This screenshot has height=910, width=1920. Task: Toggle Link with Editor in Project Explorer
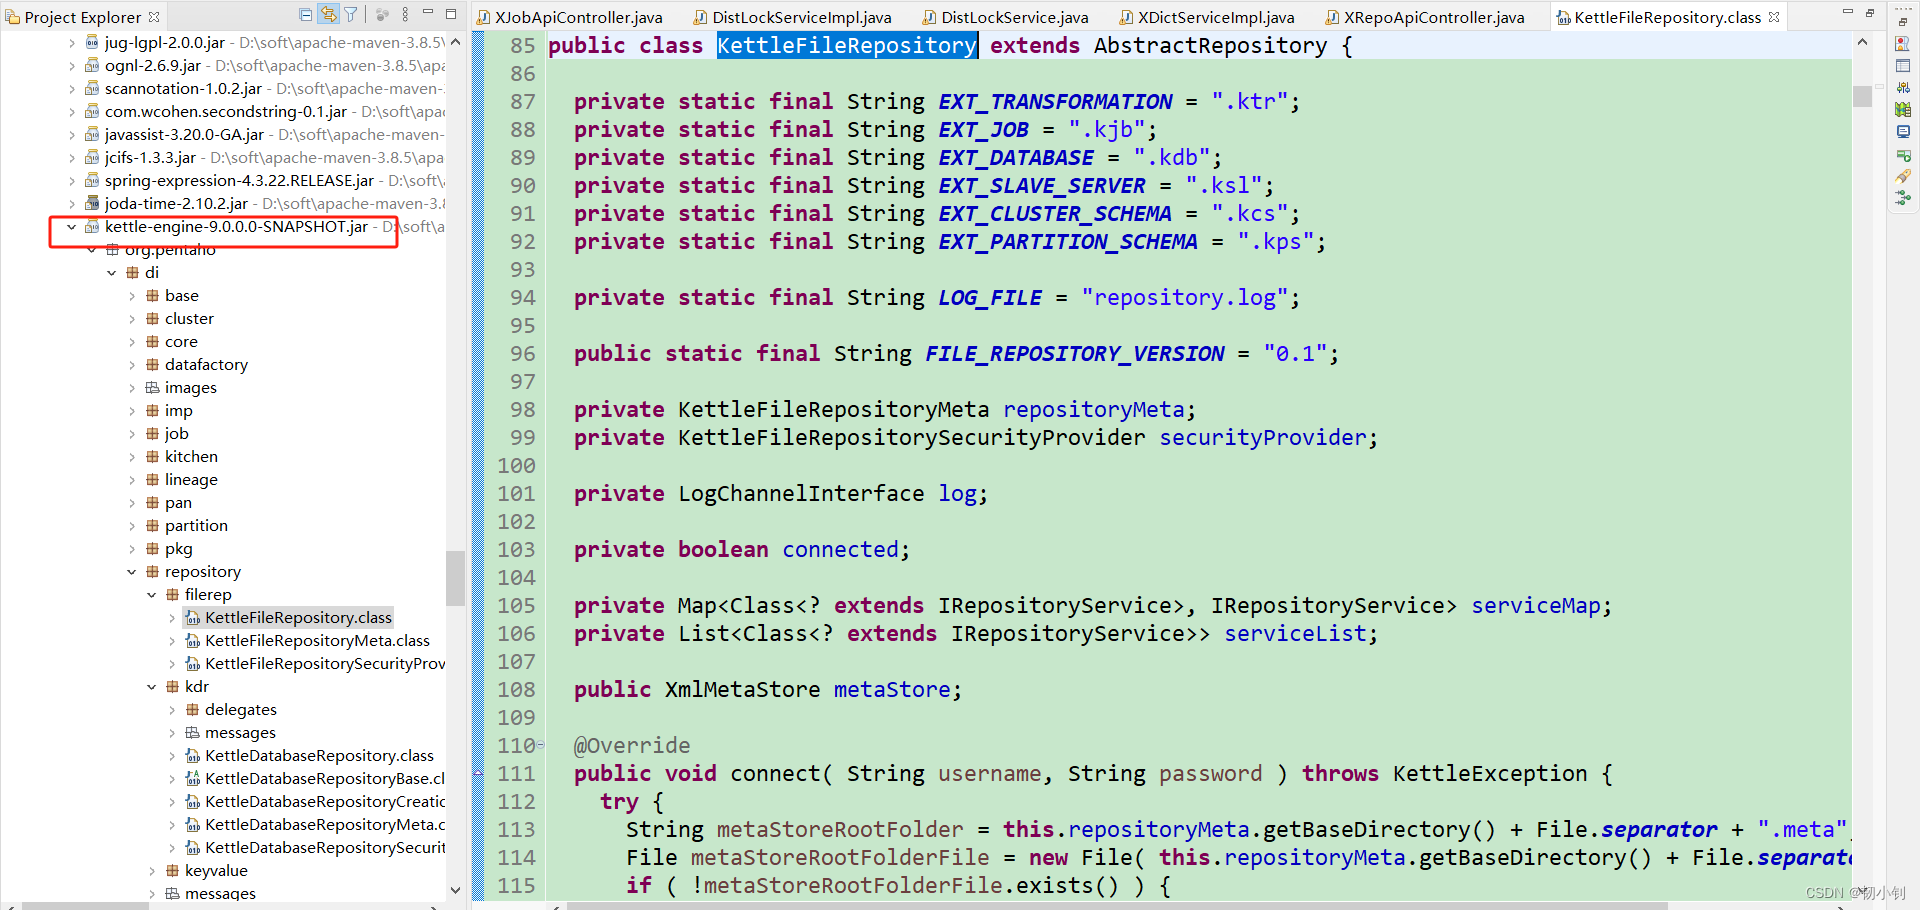(328, 14)
